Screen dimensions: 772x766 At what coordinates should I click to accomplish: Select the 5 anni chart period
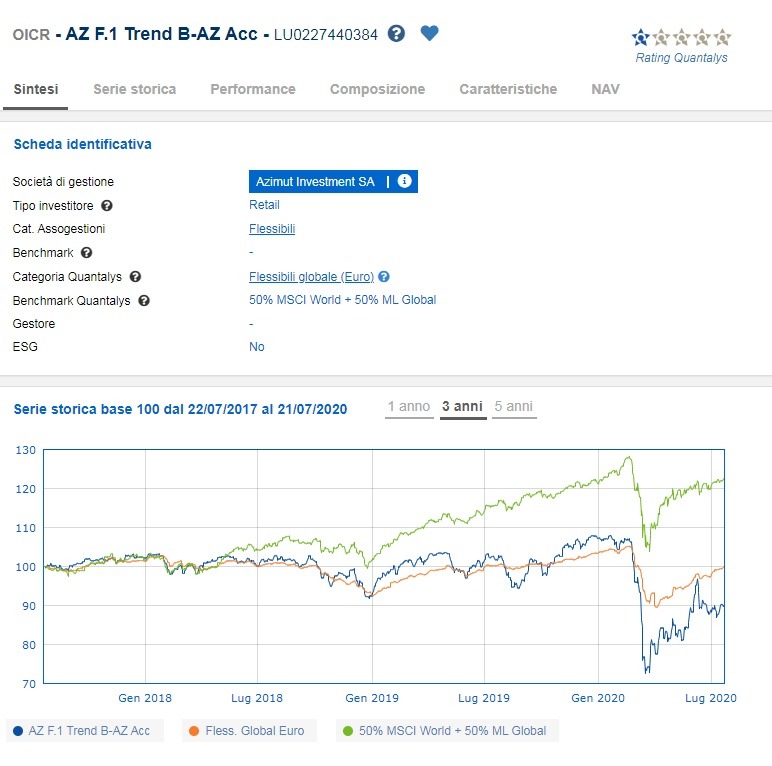click(513, 407)
